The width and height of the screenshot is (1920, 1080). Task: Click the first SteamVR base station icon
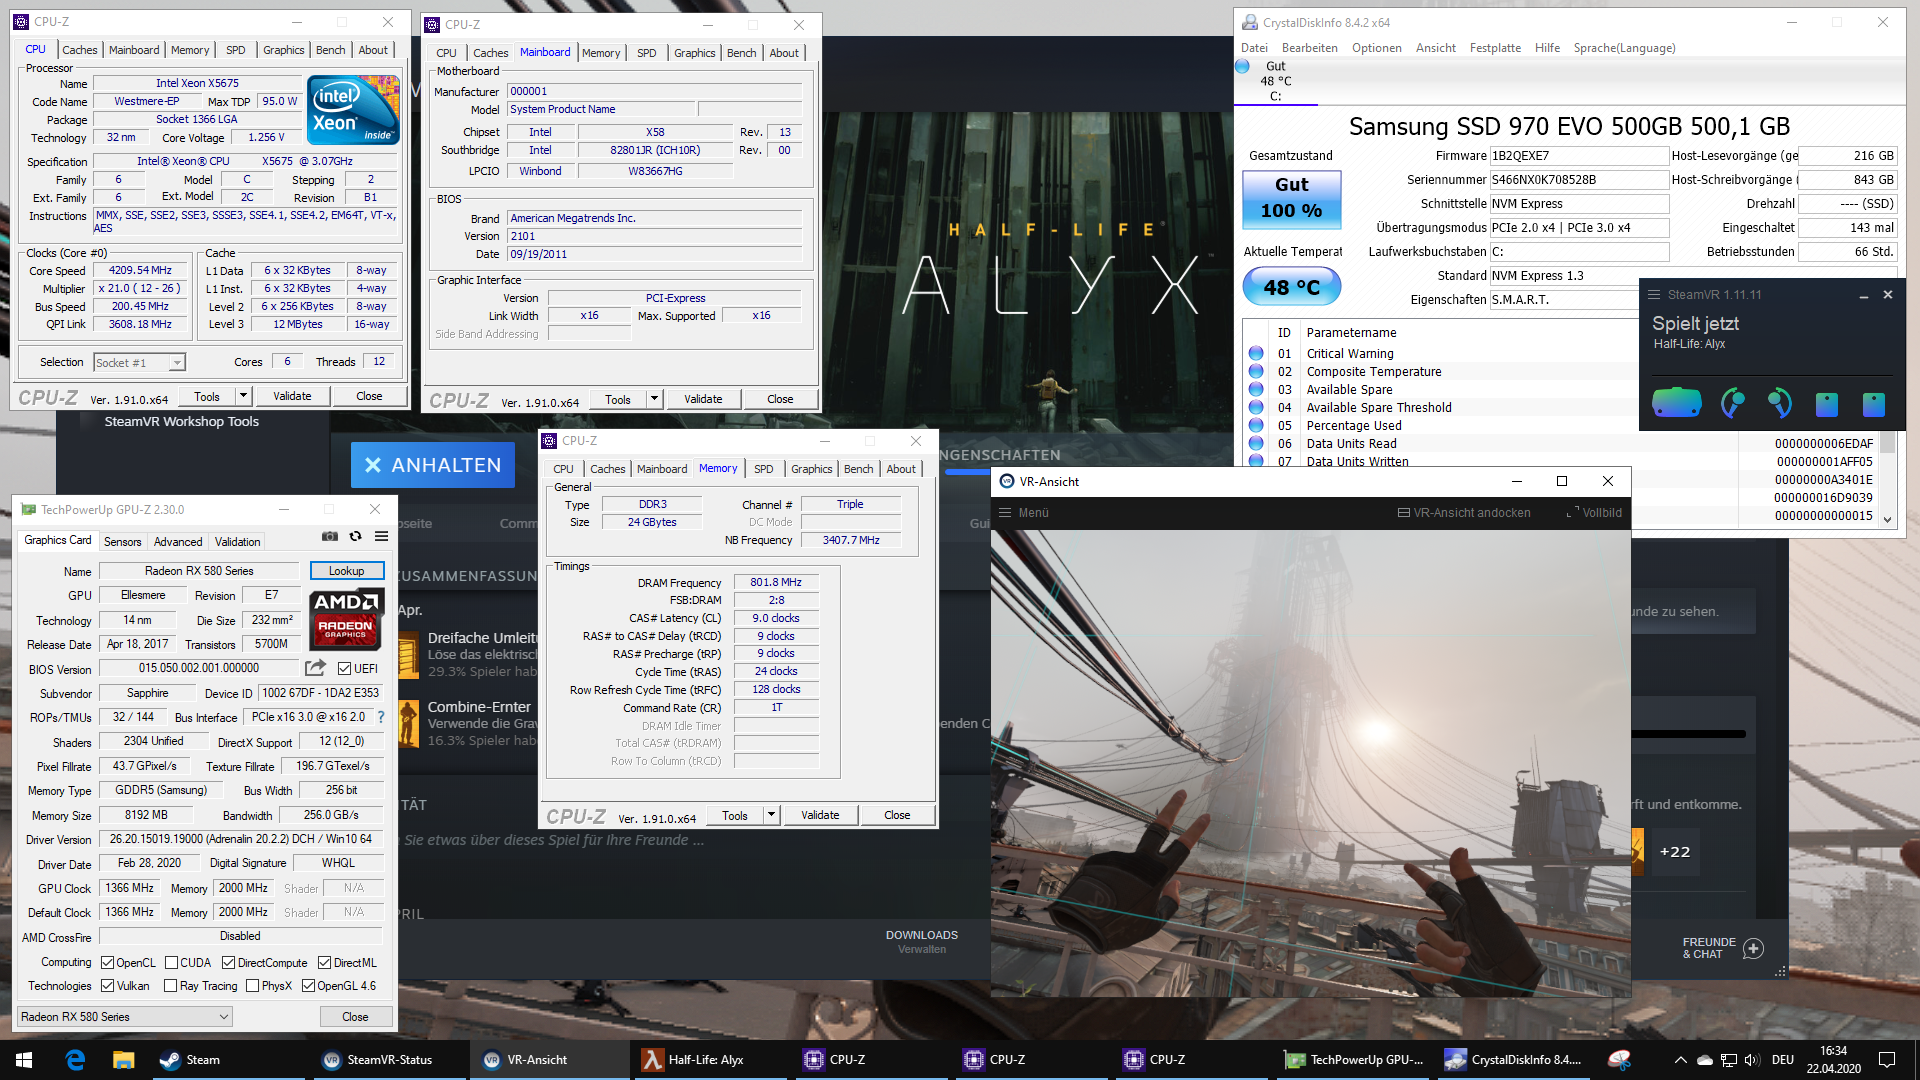[x=1826, y=403]
